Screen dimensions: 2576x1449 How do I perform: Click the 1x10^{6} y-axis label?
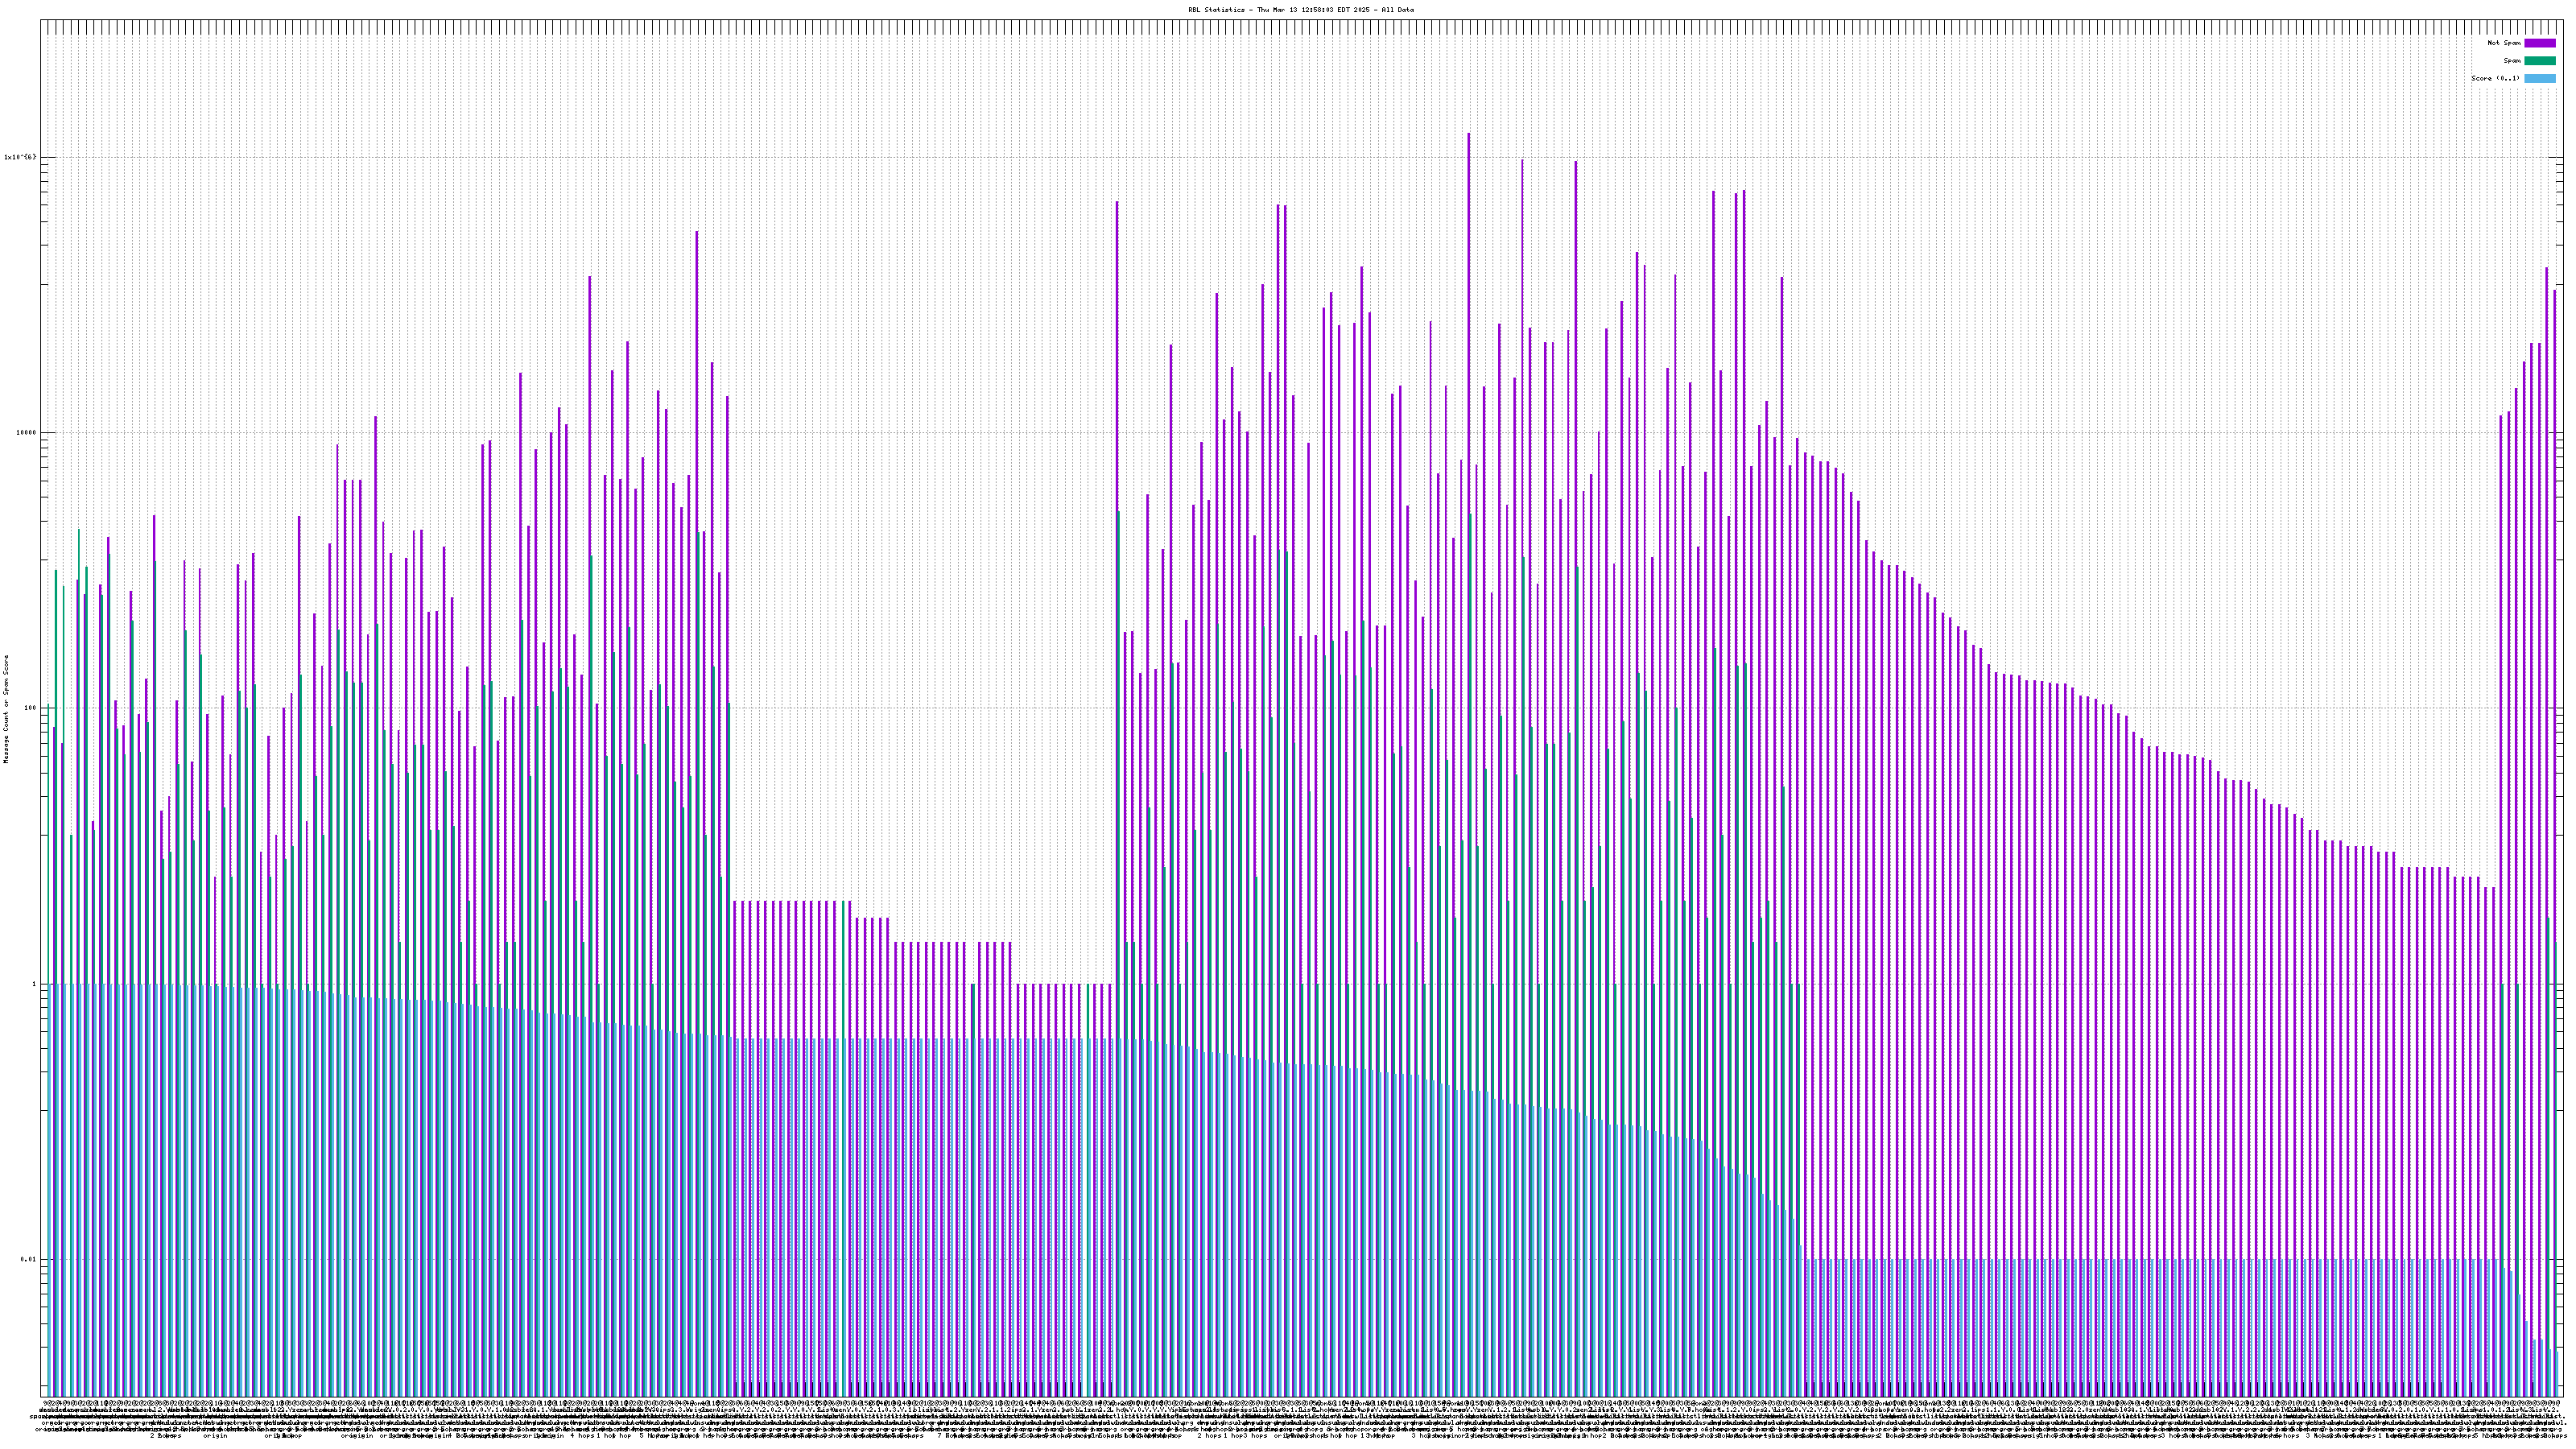20,157
